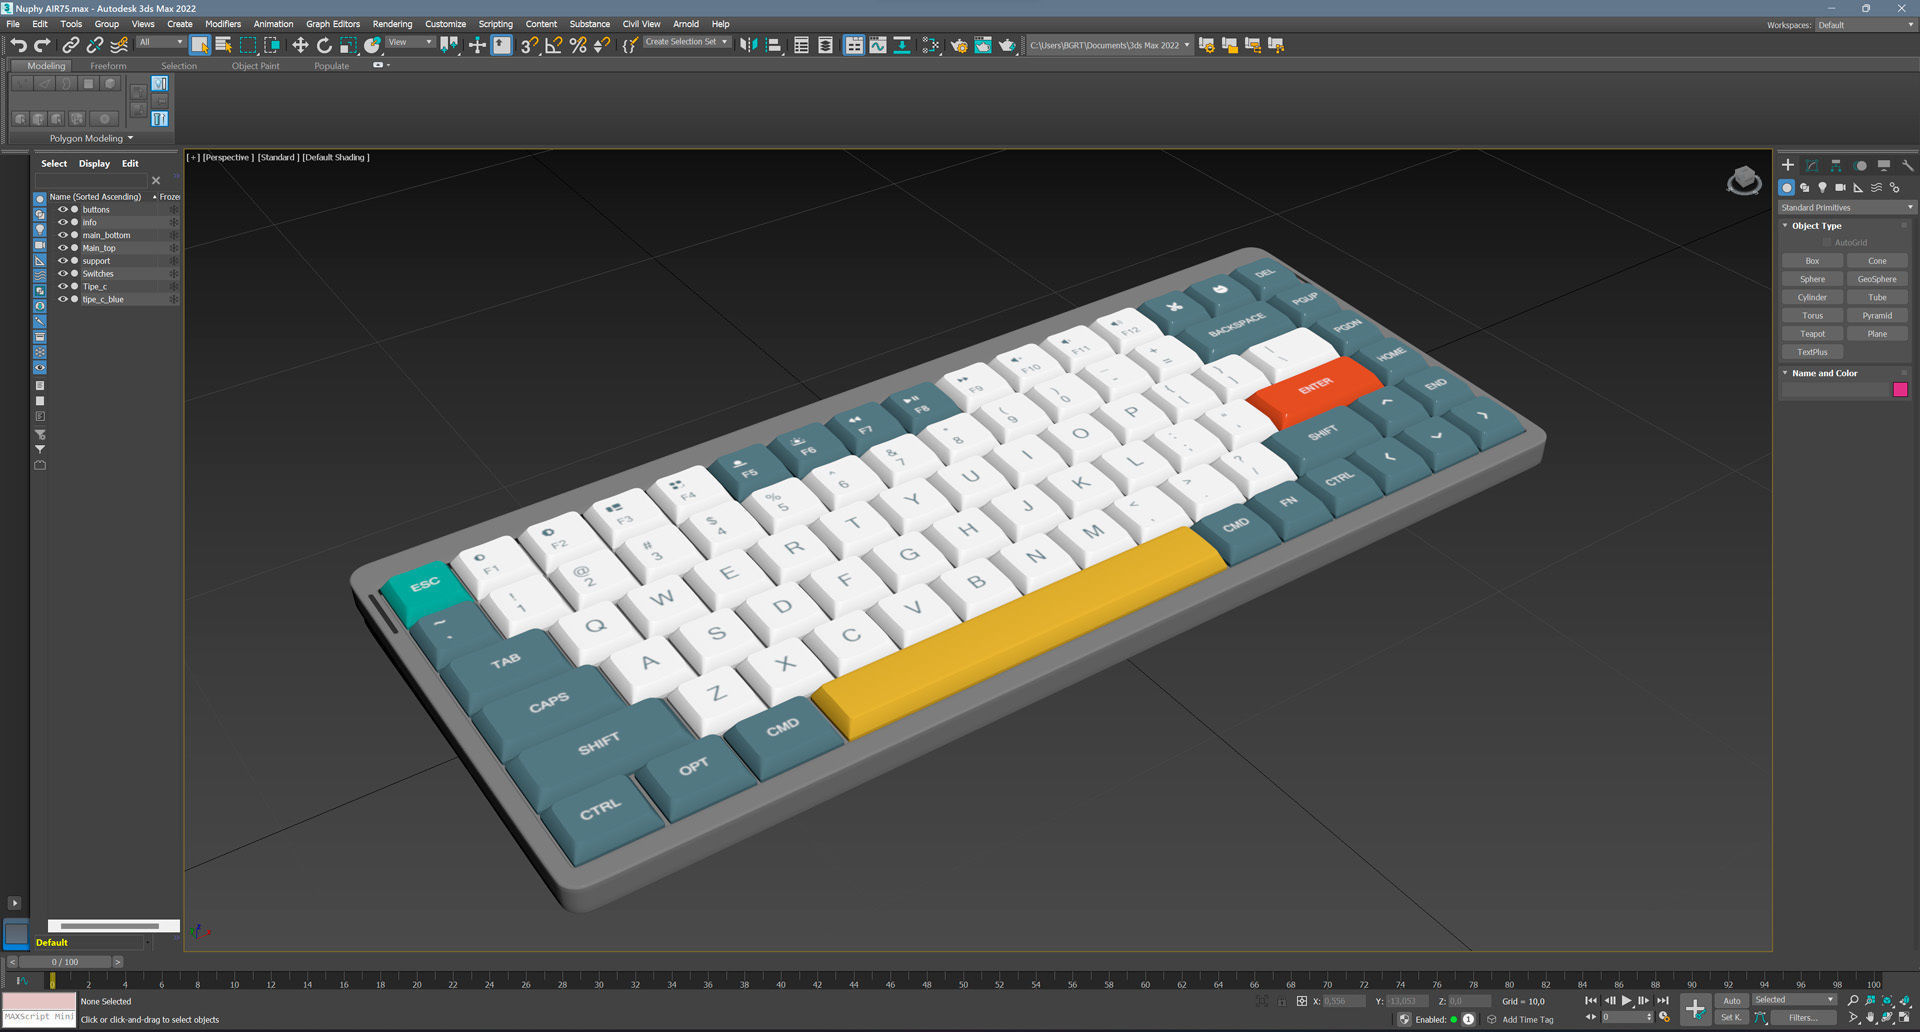Click the Select and Place tool
This screenshot has height=1032, width=1920.
point(372,45)
